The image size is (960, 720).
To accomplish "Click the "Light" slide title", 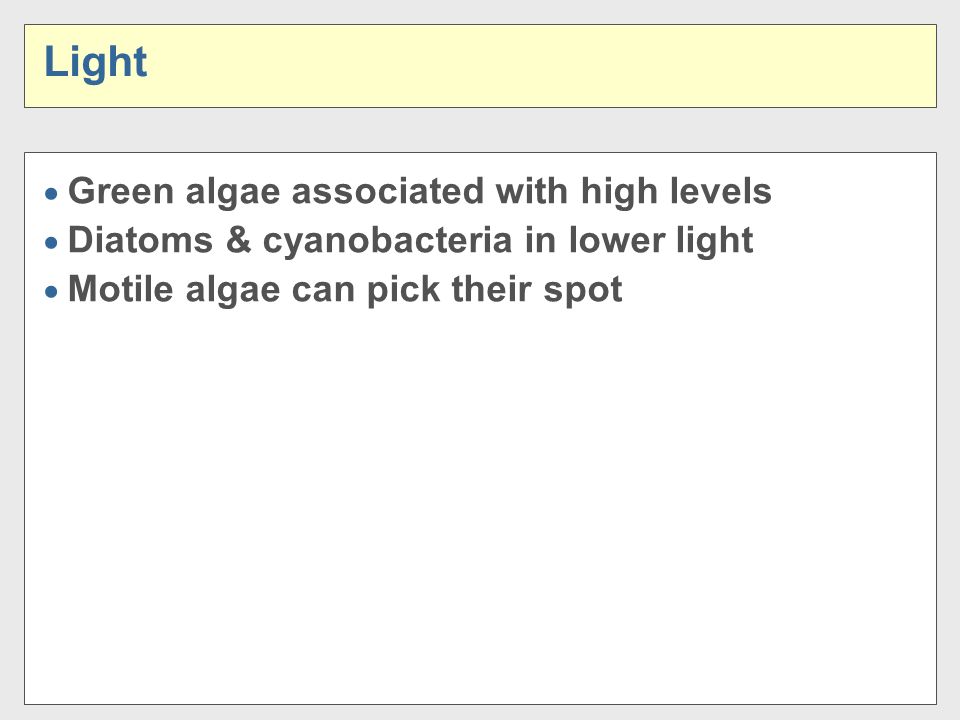I will coord(96,63).
